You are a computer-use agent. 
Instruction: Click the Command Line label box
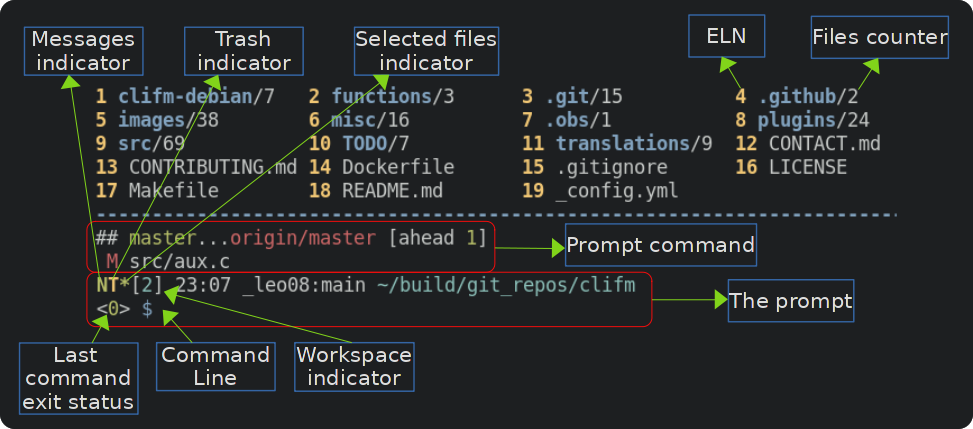point(215,366)
